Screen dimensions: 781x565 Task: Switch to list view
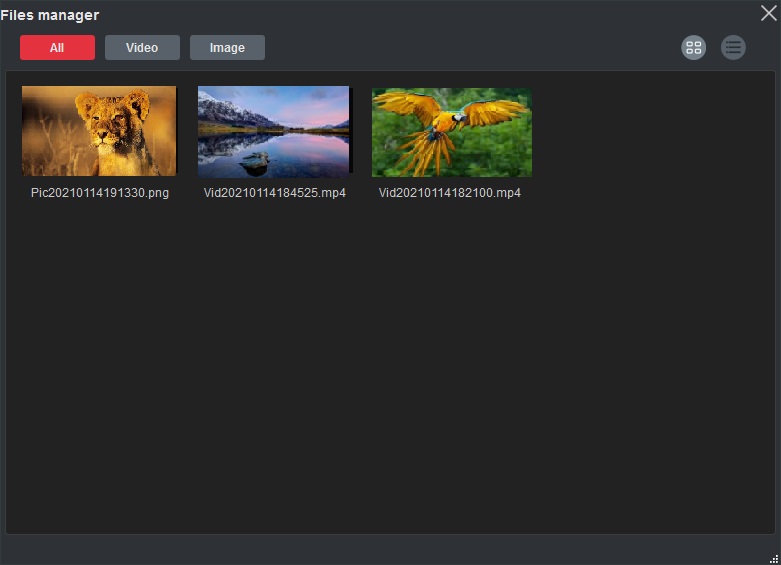[x=733, y=48]
